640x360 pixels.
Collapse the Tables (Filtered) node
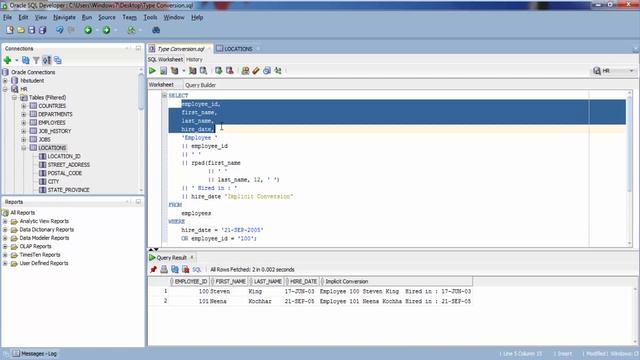[14, 98]
